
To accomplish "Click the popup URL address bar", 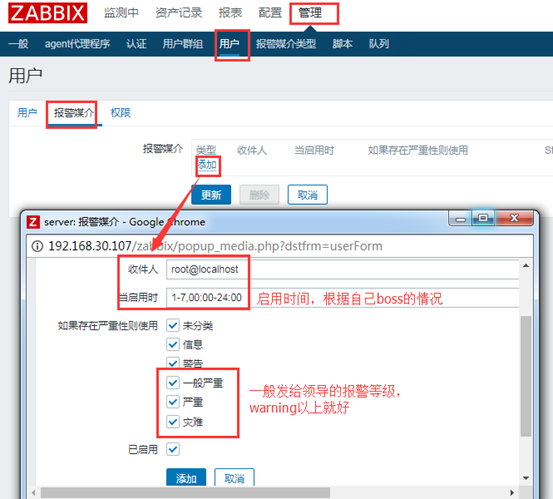I will (280, 246).
